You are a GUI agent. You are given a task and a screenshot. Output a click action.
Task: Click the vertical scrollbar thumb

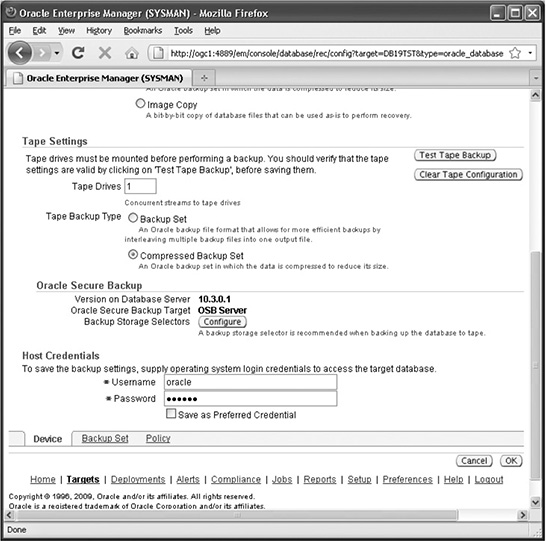535,365
